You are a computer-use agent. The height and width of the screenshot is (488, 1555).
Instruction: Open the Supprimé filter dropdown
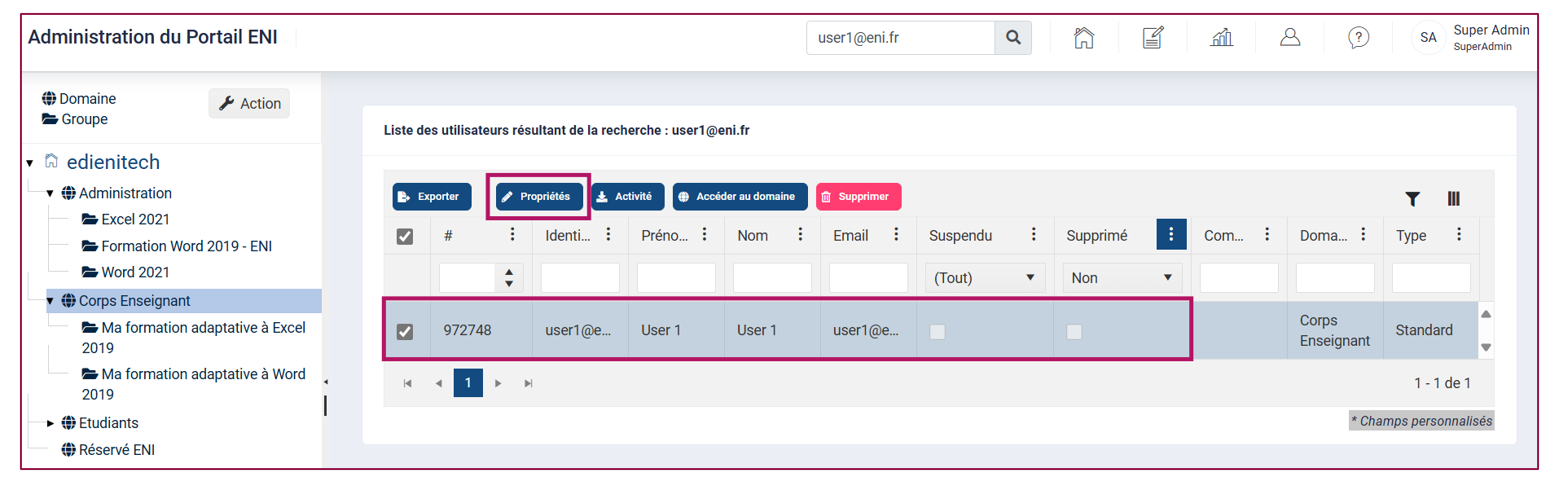(x=1122, y=277)
